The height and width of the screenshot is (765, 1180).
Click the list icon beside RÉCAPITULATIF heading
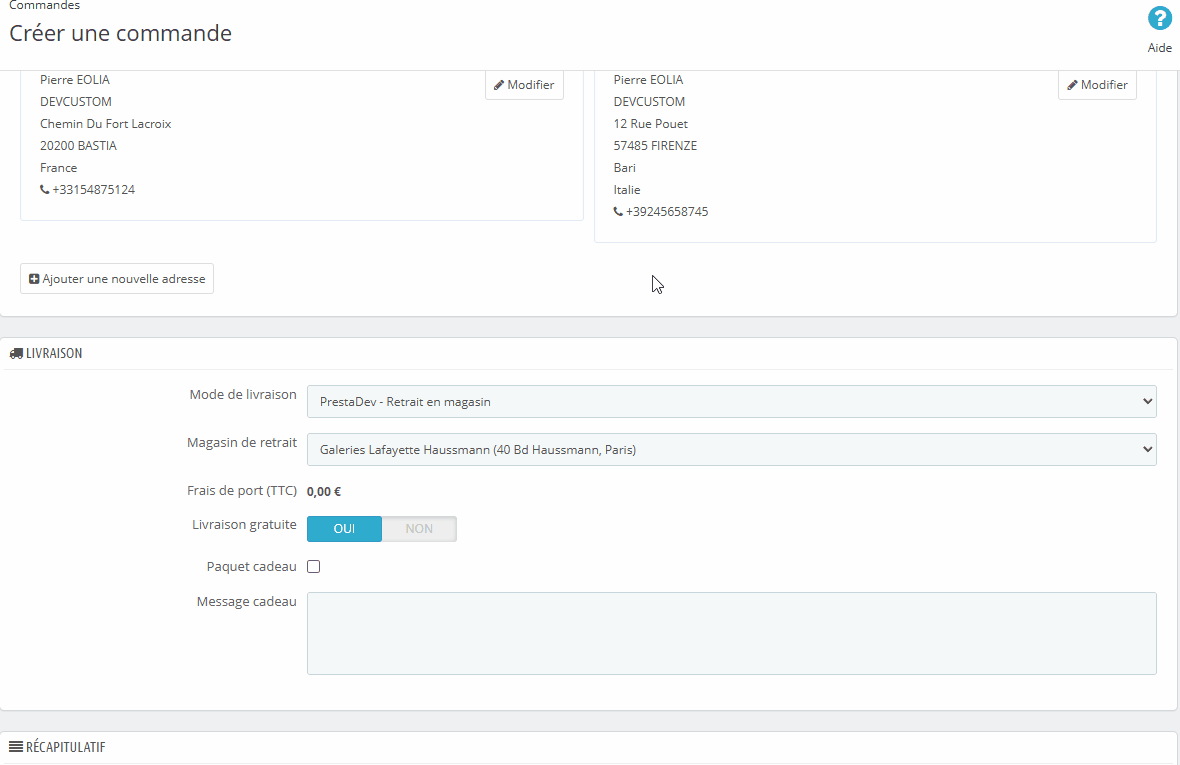(16, 747)
